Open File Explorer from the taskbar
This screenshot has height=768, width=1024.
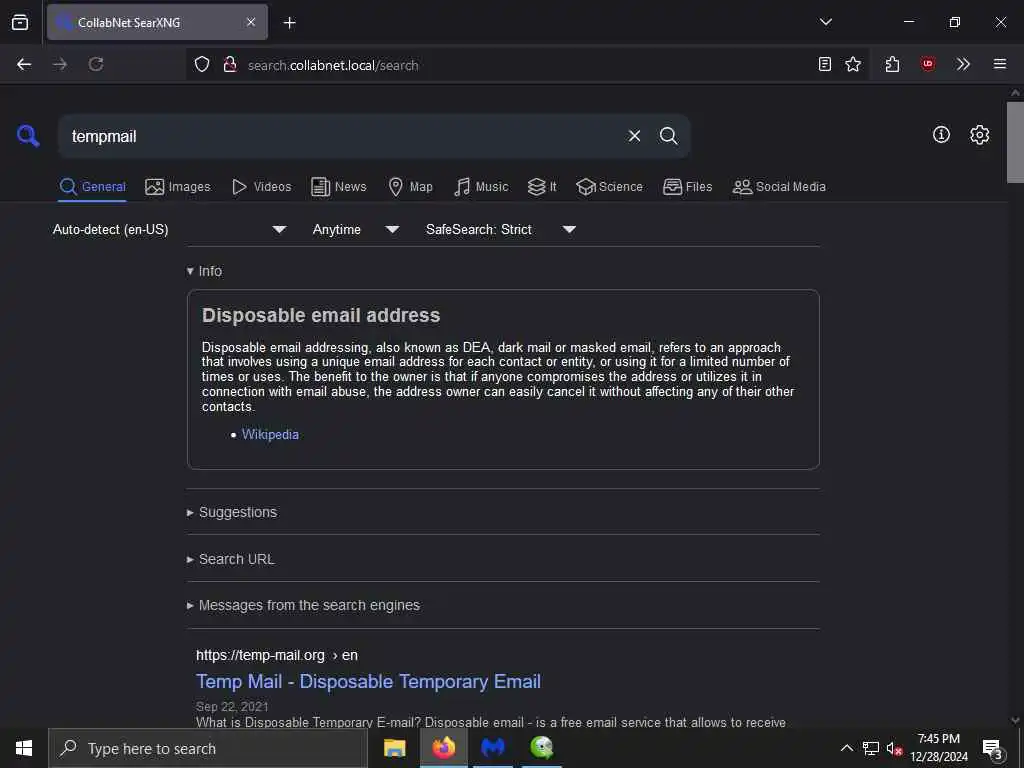tap(394, 748)
